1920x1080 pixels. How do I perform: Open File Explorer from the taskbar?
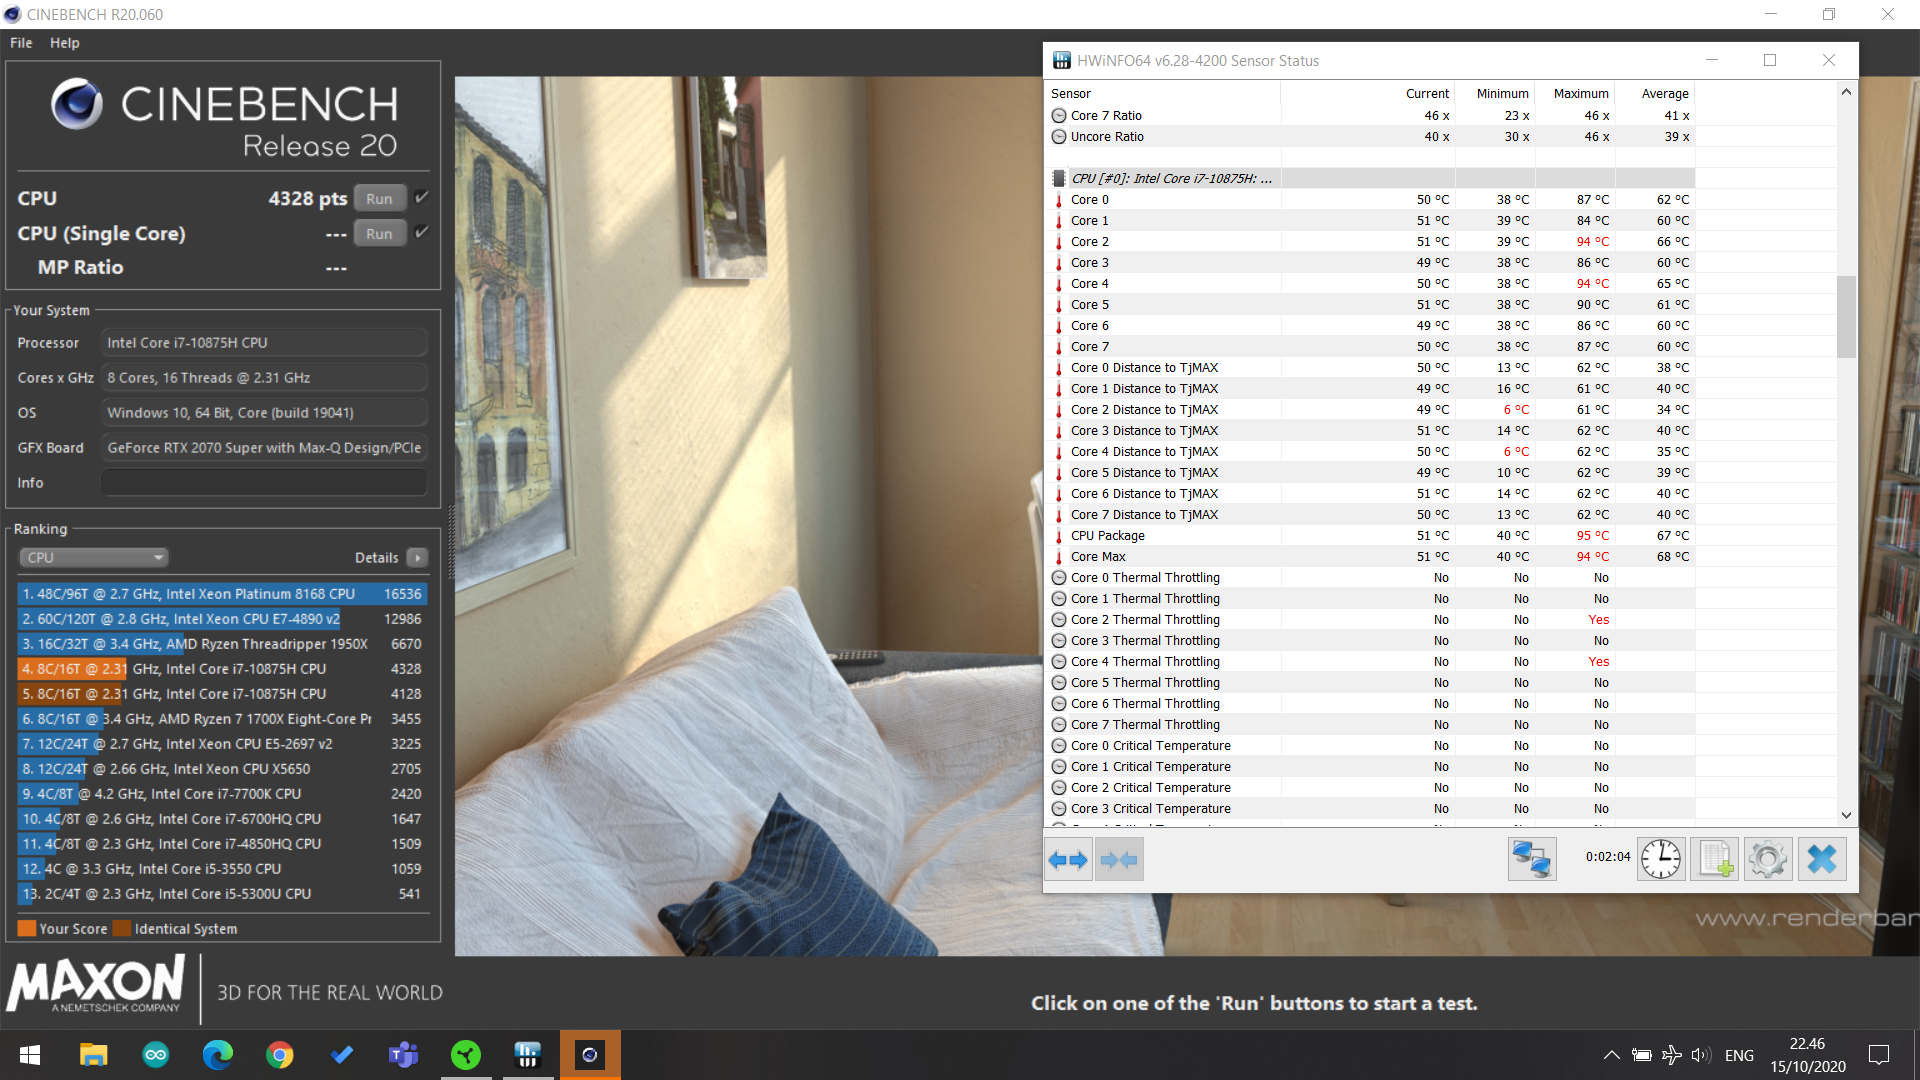[93, 1055]
